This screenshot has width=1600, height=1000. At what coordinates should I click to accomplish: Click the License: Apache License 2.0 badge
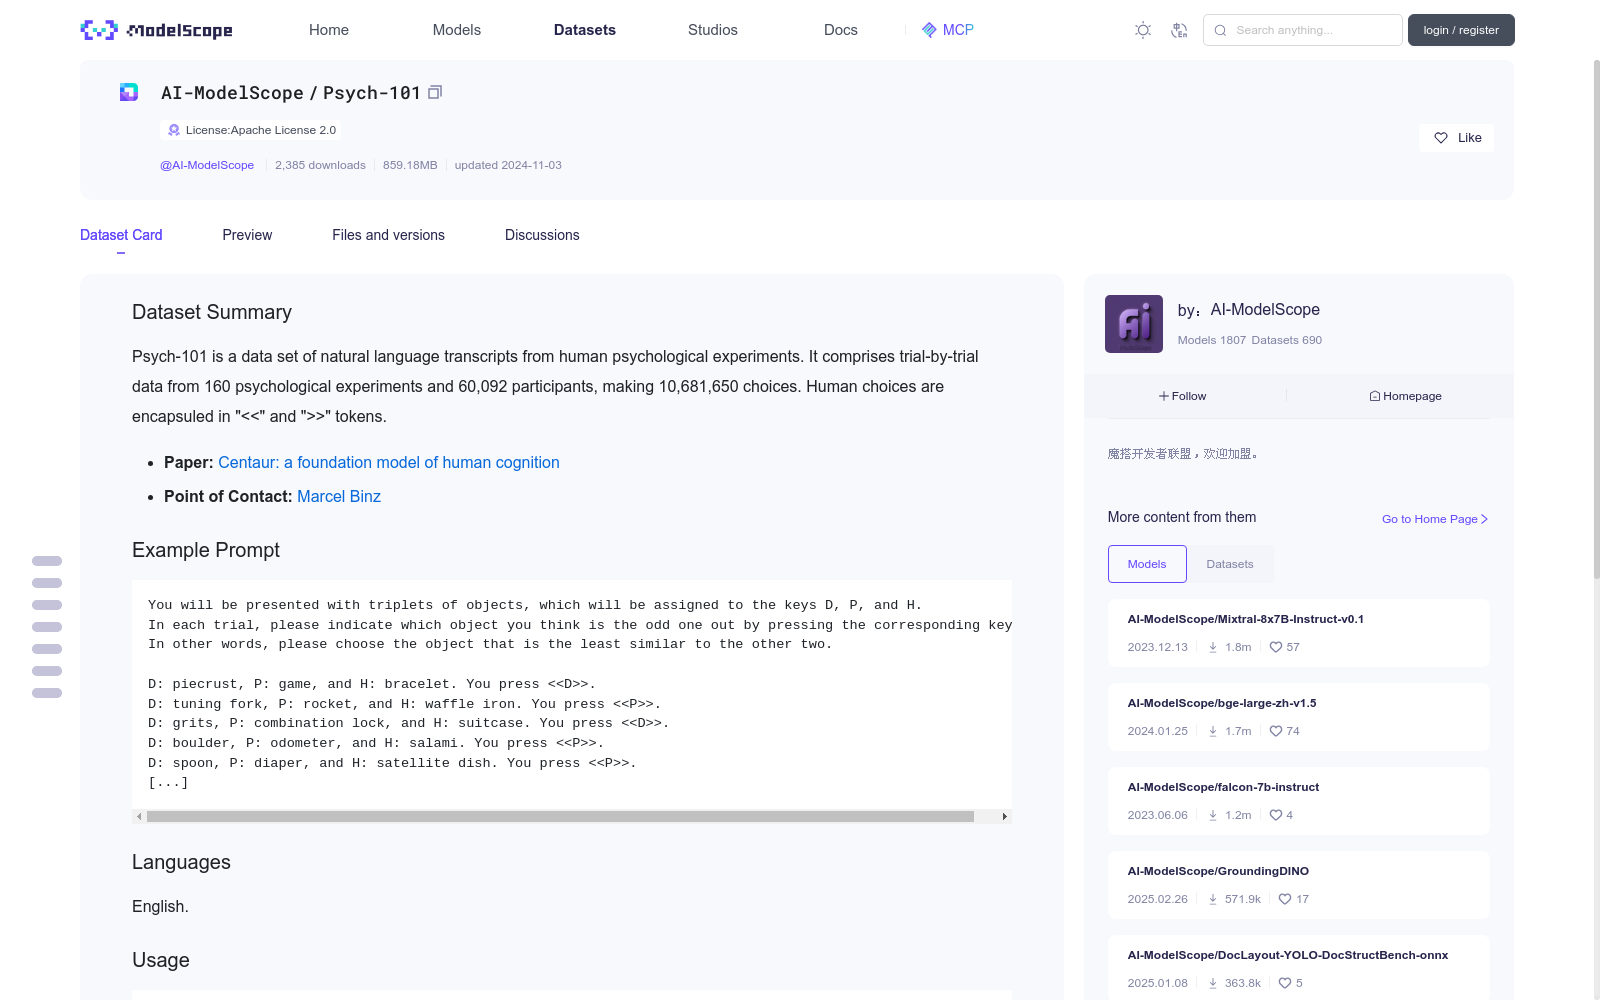[251, 130]
